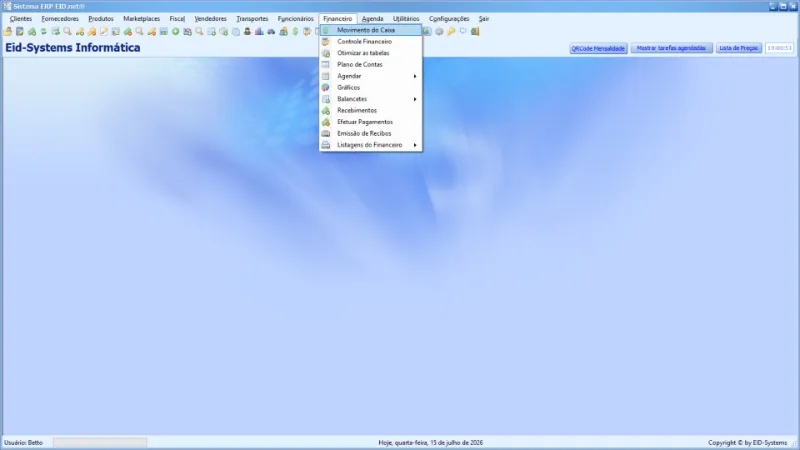The image size is (800, 450).
Task: Click the calendar with red mark toolbar icon
Action: 187,32
